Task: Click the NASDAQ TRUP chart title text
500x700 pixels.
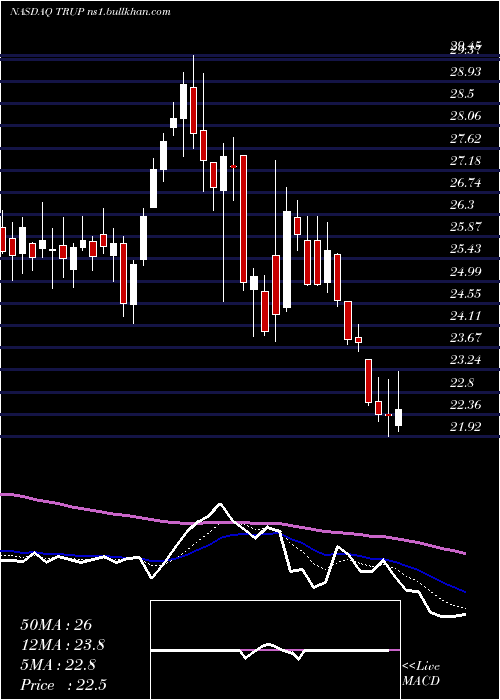Action: point(90,12)
